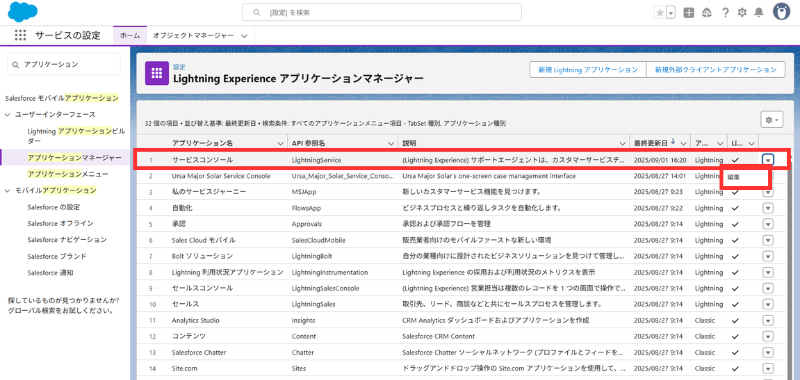800x380 pixels.
Task: Open row actions for Bolt ソリューション
Action: click(x=768, y=256)
